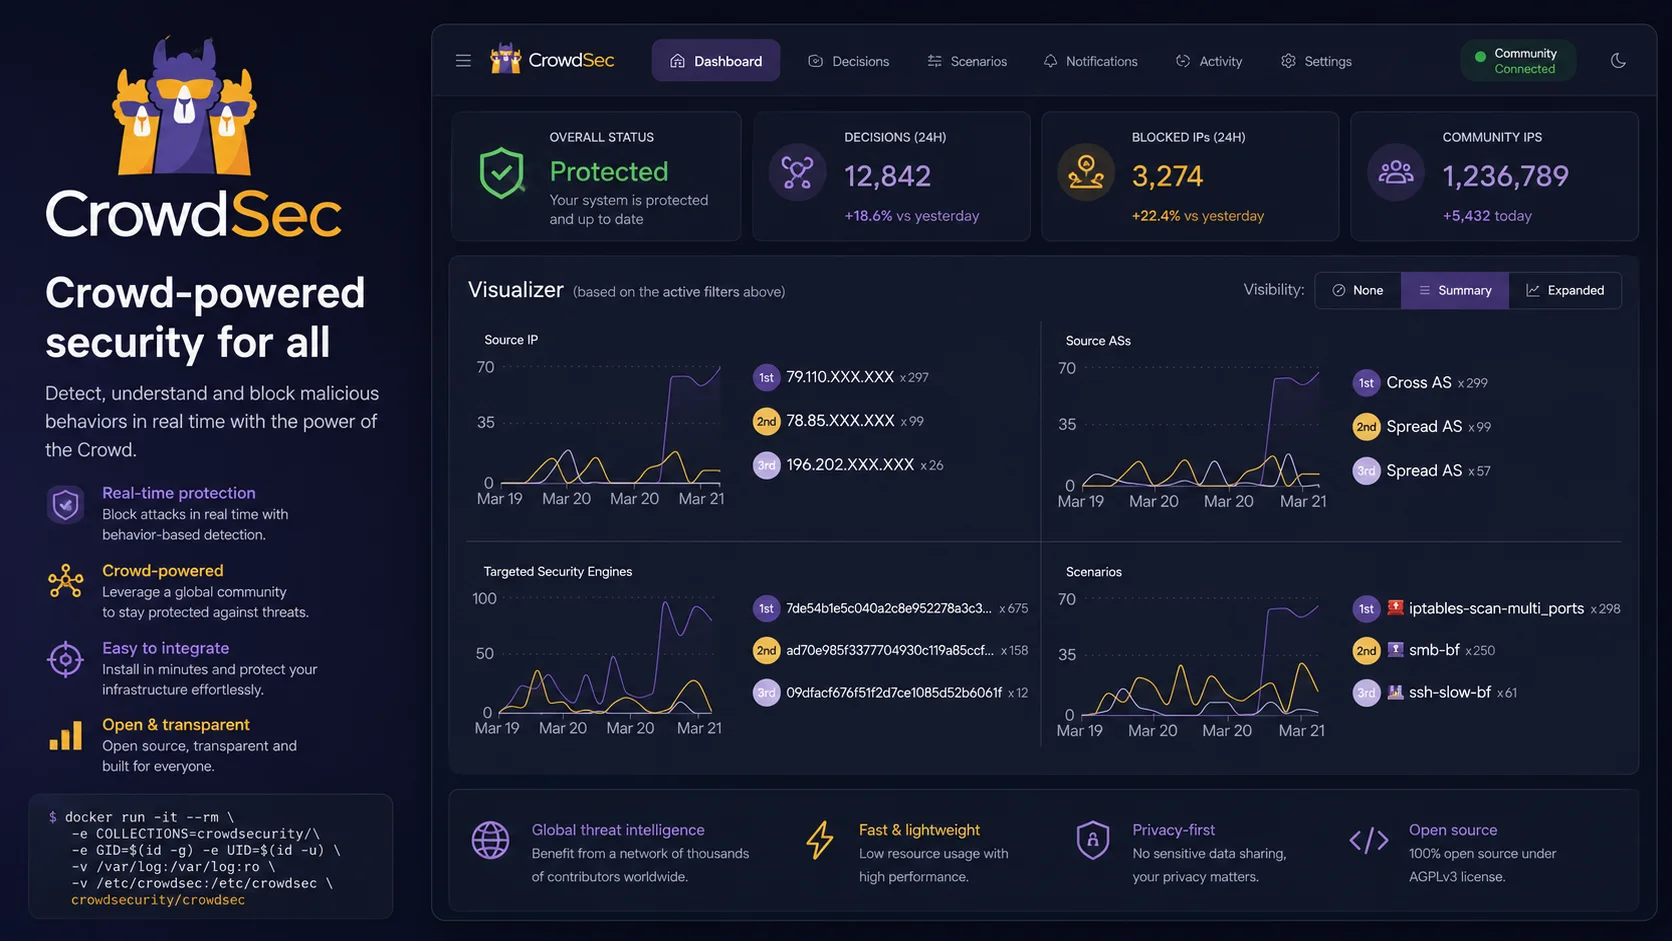Click iptables-scan-multi_ports scenario icon
Screen dimensions: 1672x941
(x=1395, y=607)
